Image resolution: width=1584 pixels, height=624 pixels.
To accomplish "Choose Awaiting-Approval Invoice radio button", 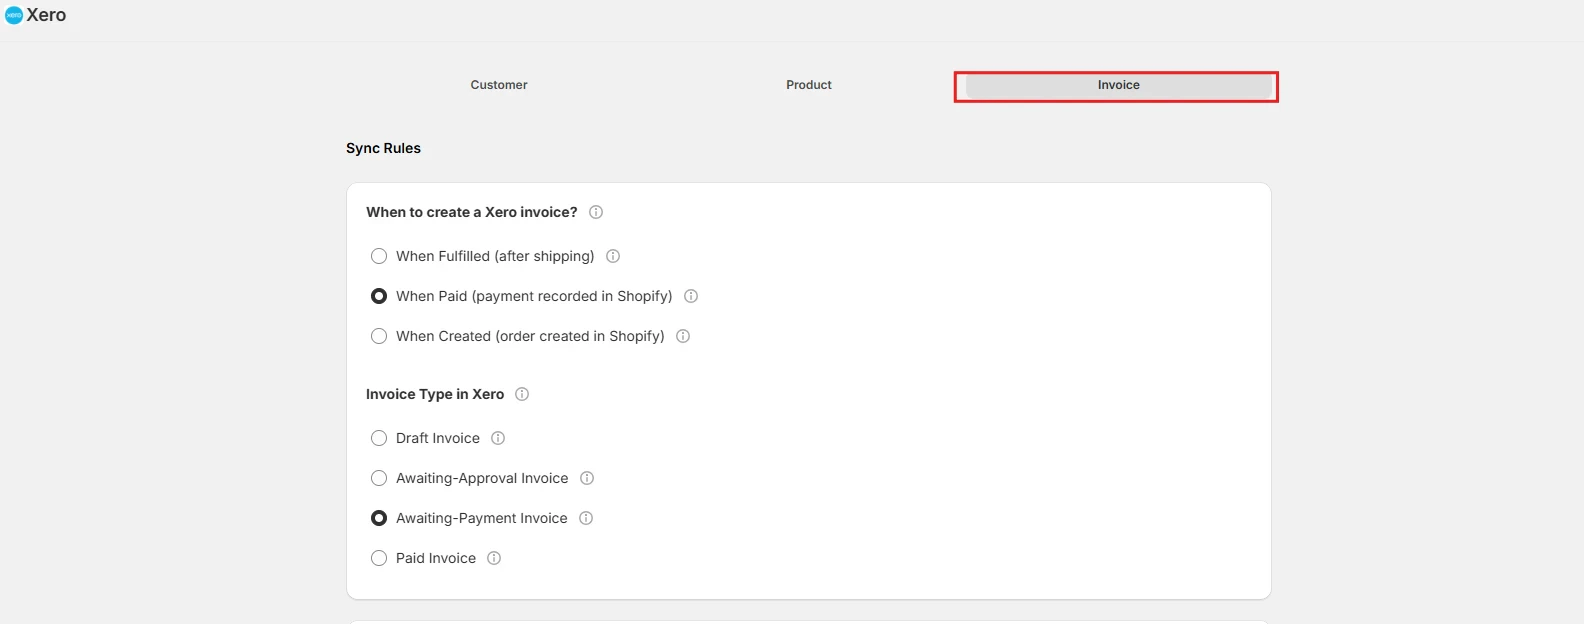I will pyautogui.click(x=379, y=478).
